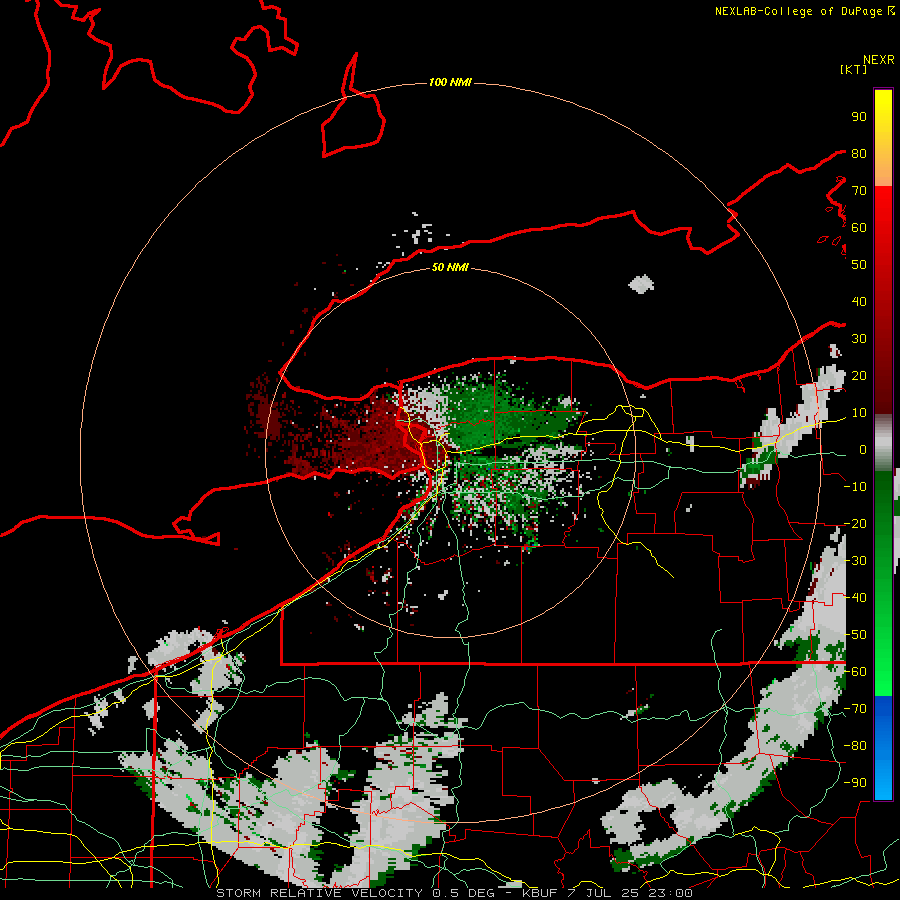Click the -80 value on the velocity scale

pyautogui.click(x=855, y=746)
